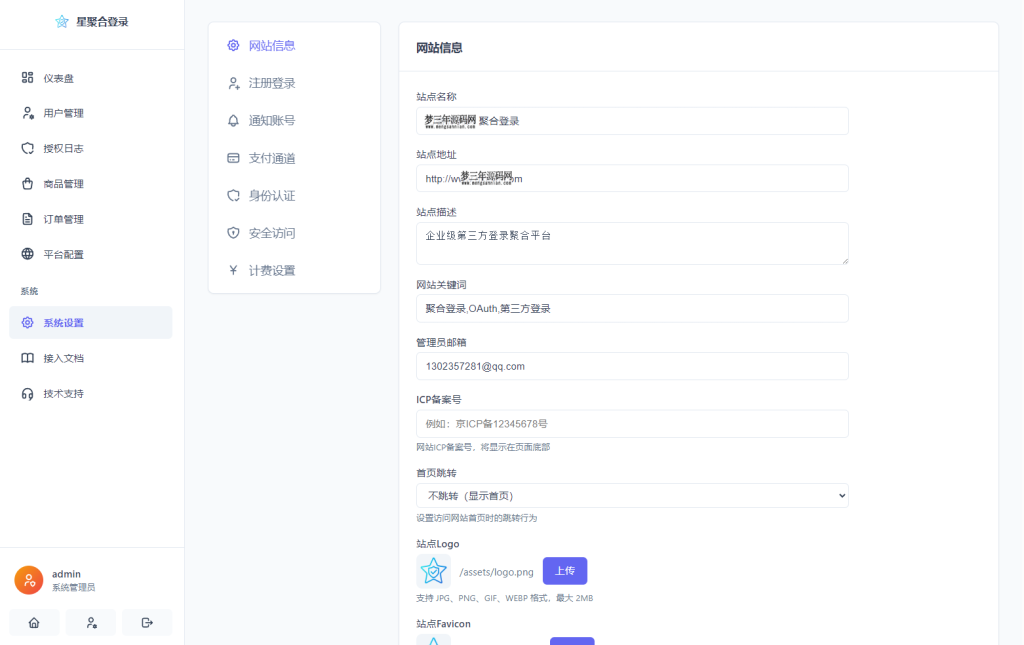
Task: Click the admin avatar icon
Action: (28, 579)
